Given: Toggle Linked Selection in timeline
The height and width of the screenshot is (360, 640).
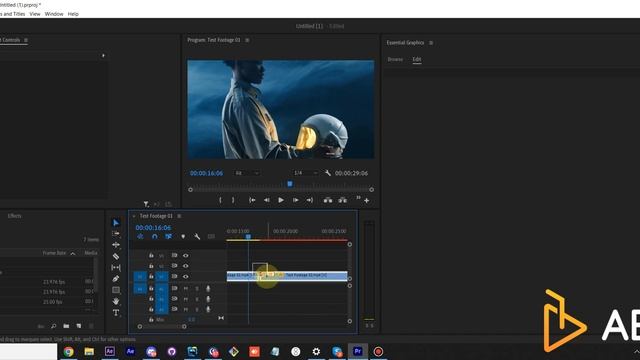Looking at the screenshot, I should [169, 237].
